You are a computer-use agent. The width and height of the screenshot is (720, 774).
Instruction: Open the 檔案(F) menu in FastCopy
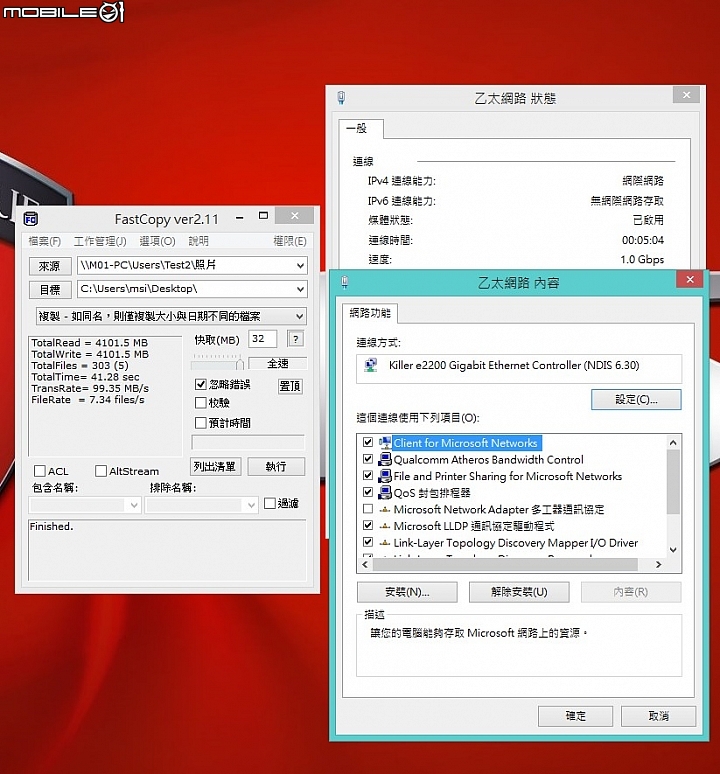44,241
